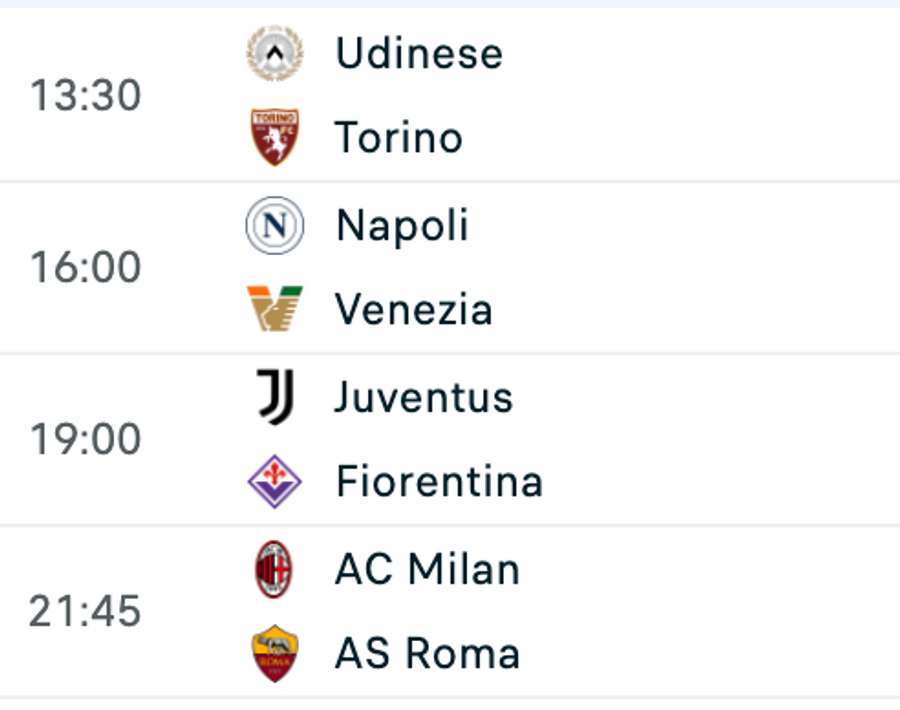
Task: Click the AS Roma wolf crest
Action: point(275,653)
